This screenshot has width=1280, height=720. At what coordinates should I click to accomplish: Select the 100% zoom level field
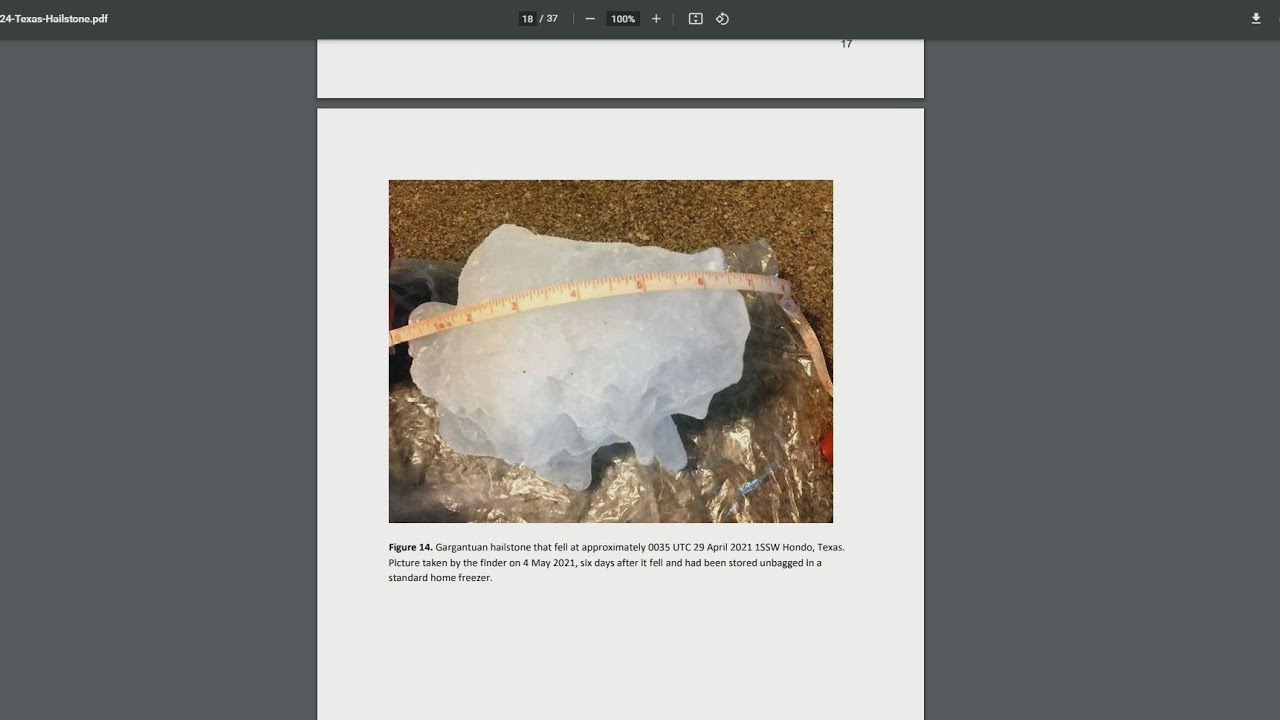(623, 19)
